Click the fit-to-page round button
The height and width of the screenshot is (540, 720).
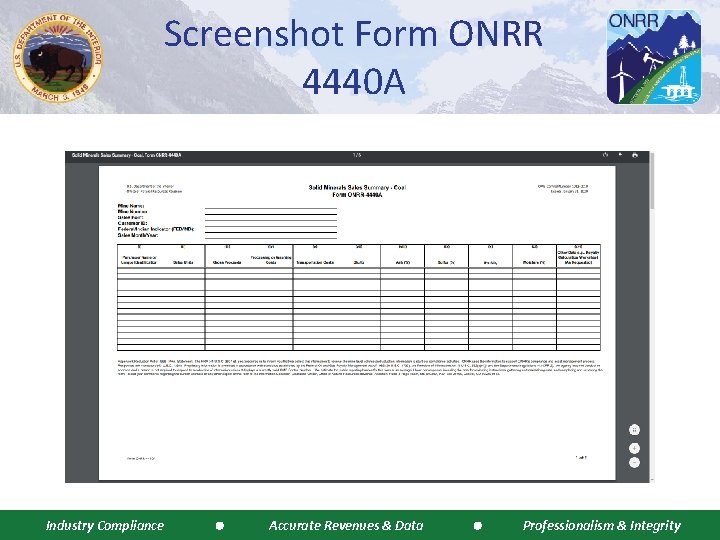pyautogui.click(x=634, y=430)
